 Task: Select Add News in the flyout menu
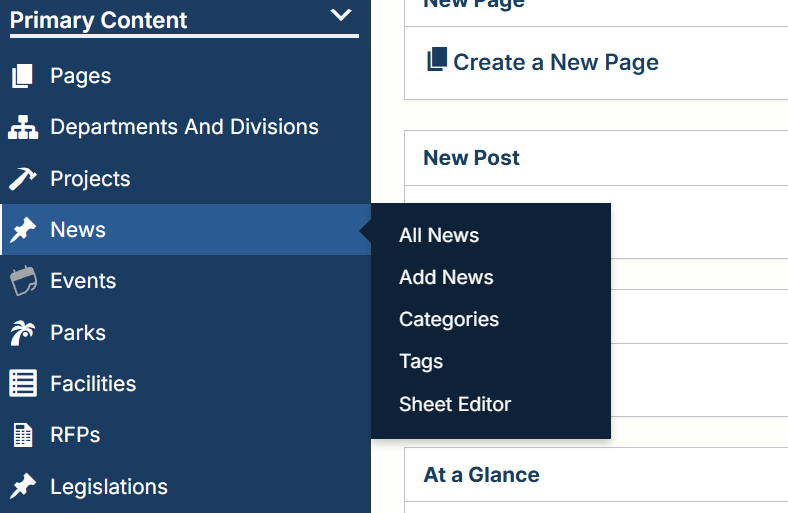(x=446, y=277)
